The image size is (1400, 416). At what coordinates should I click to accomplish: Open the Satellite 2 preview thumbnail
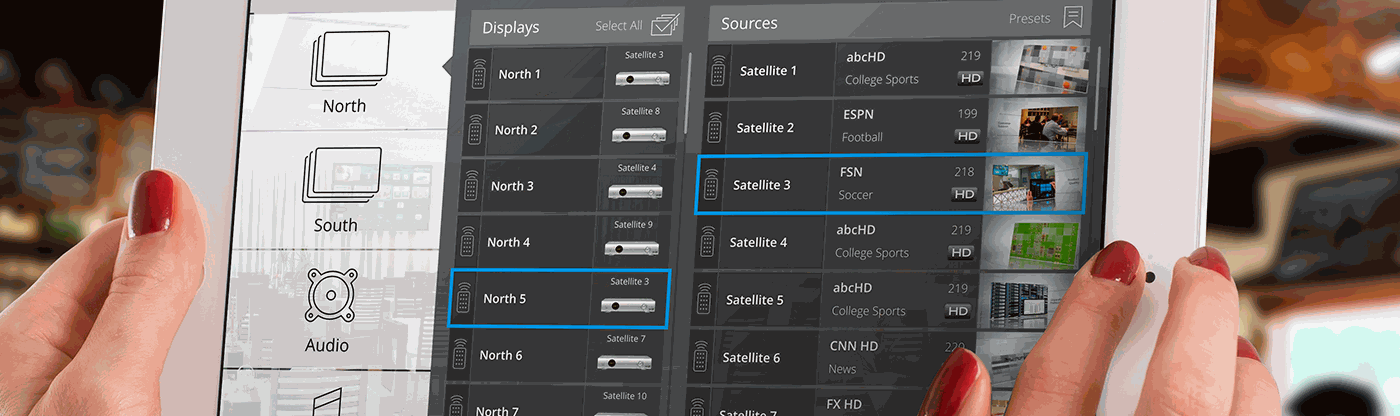click(x=1037, y=126)
